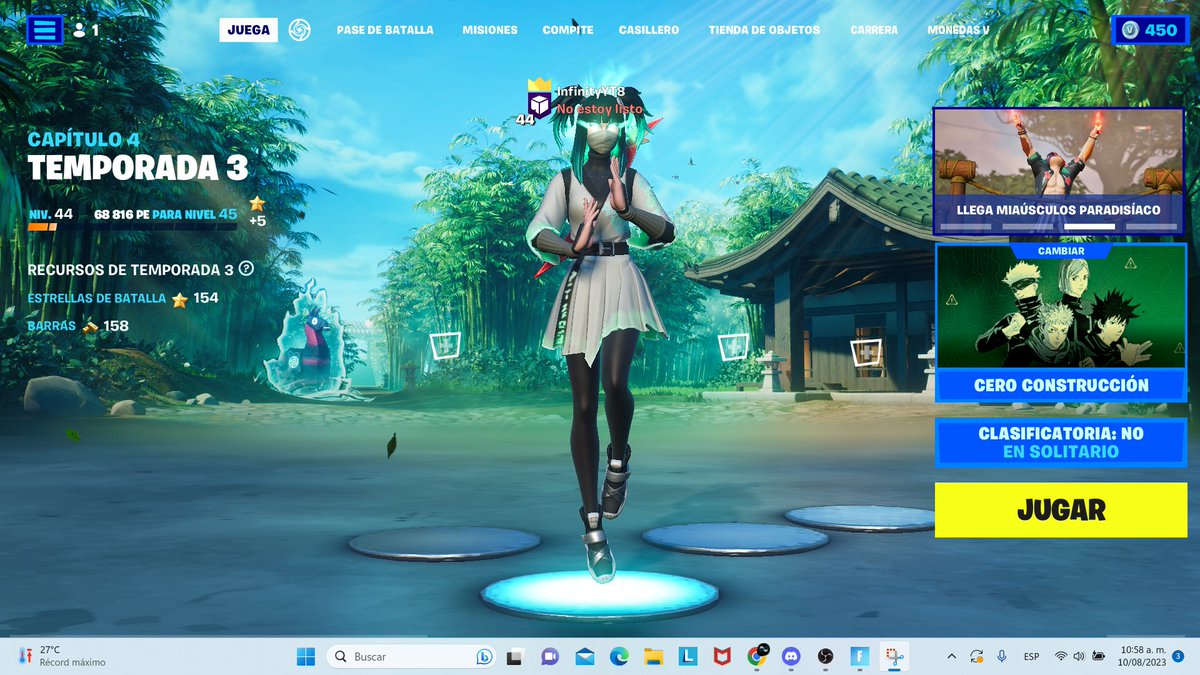This screenshot has height=675, width=1200.
Task: Open the hamburger main menu
Action: pyautogui.click(x=43, y=29)
